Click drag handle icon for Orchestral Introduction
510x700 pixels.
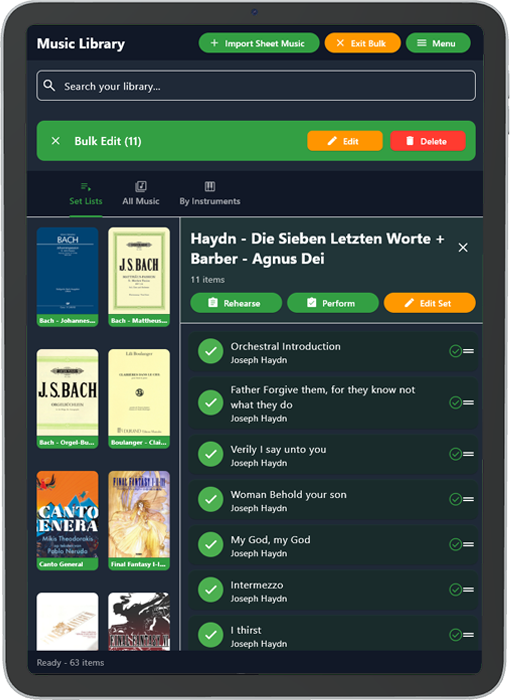[468, 351]
